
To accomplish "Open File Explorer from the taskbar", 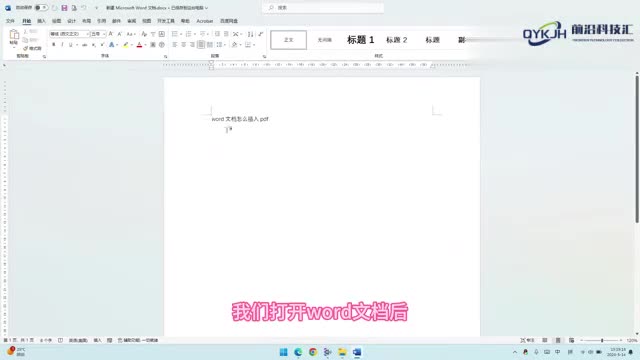I will click(x=342, y=352).
